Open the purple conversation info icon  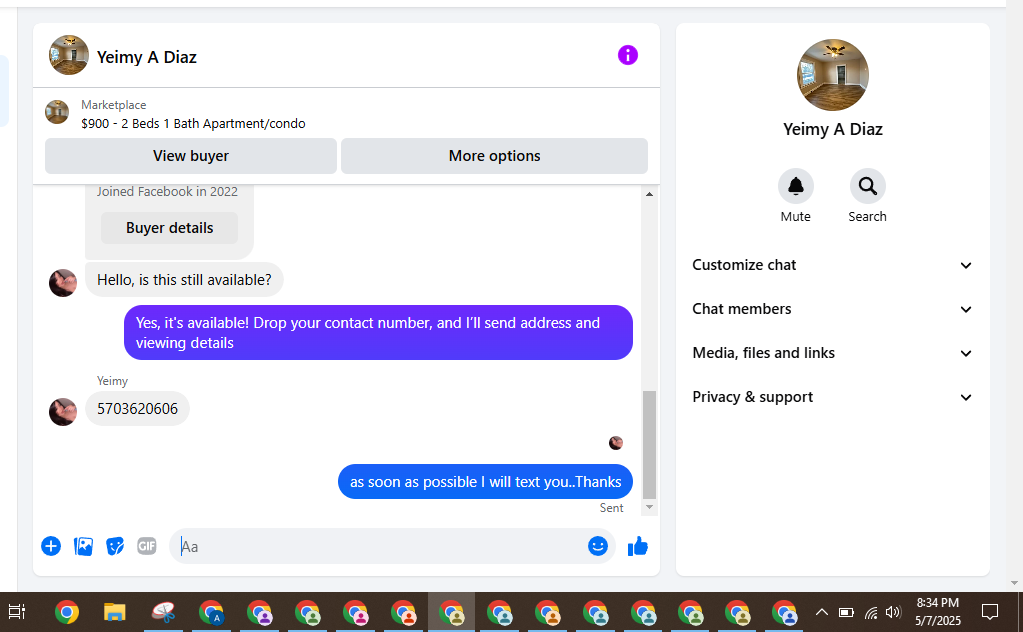pyautogui.click(x=628, y=55)
